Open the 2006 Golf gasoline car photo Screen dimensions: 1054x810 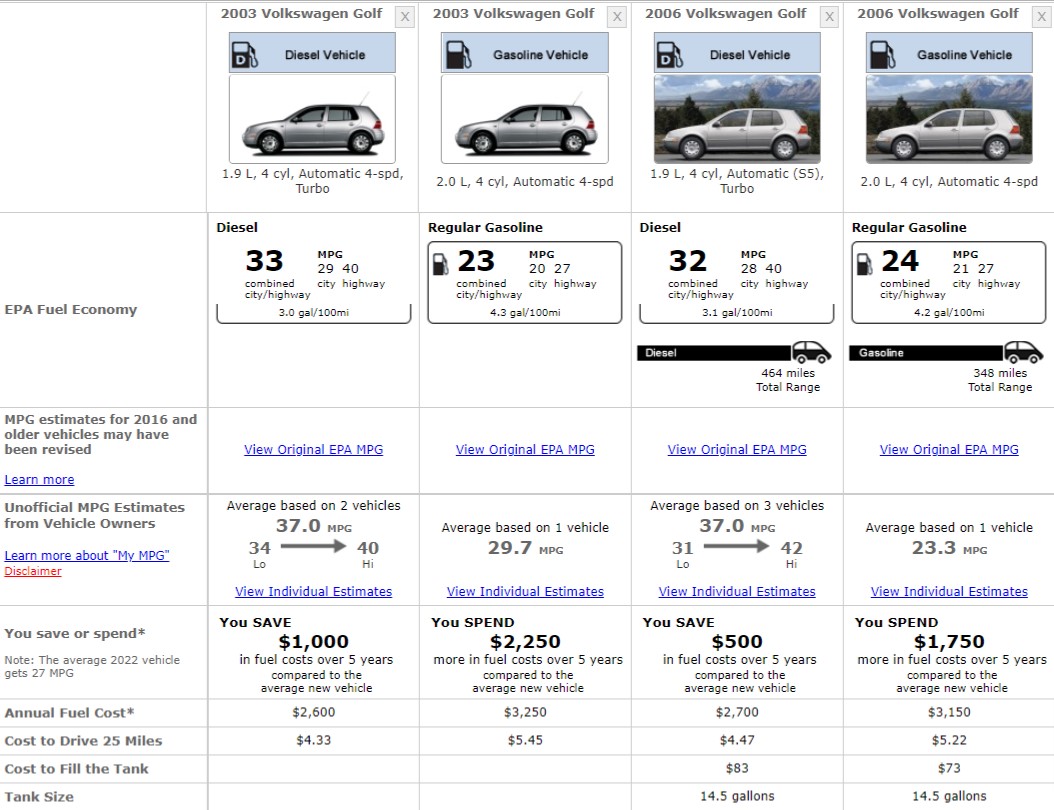pyautogui.click(x=949, y=119)
